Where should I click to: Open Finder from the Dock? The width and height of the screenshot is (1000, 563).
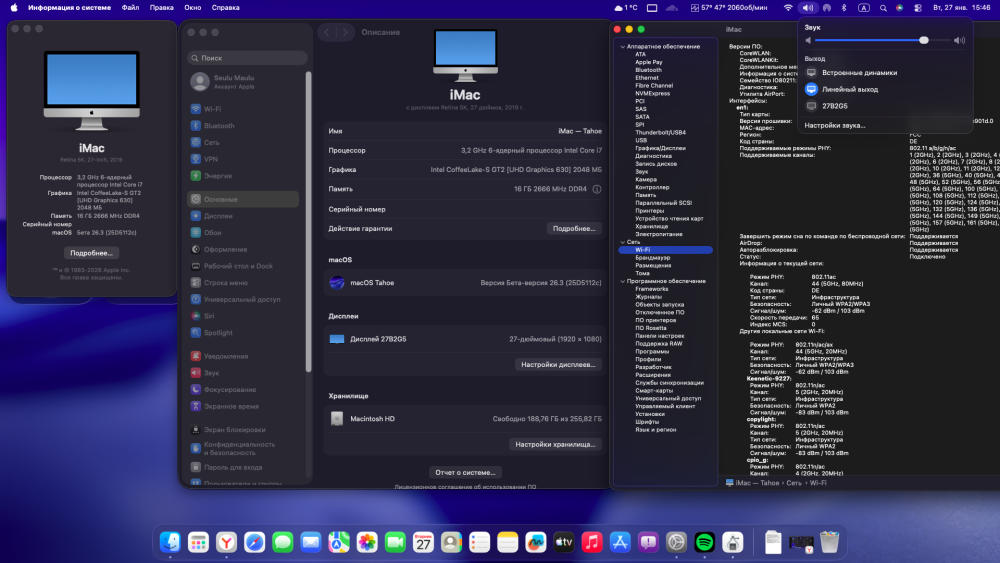click(x=170, y=542)
